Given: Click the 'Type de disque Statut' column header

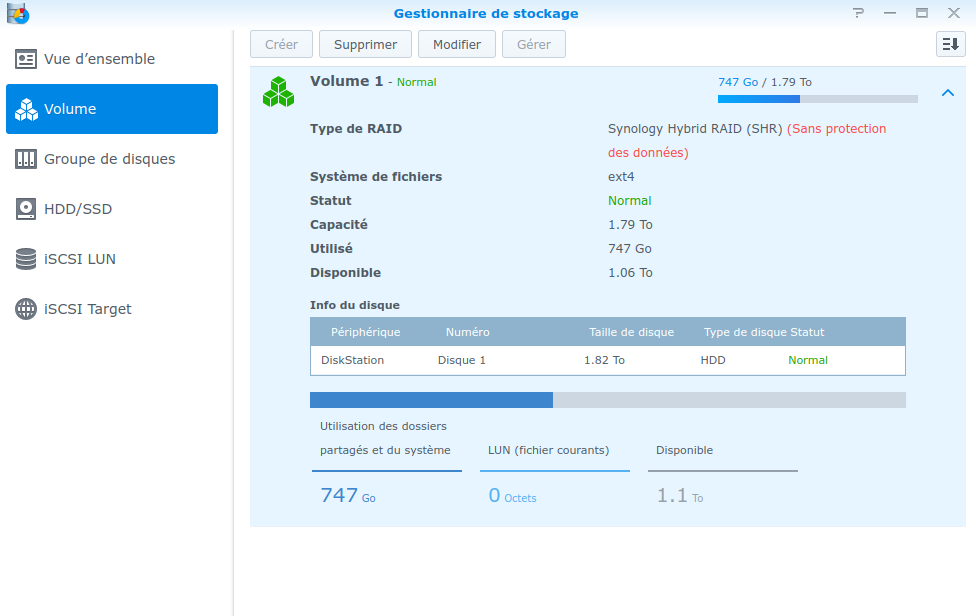Looking at the screenshot, I should click(764, 332).
